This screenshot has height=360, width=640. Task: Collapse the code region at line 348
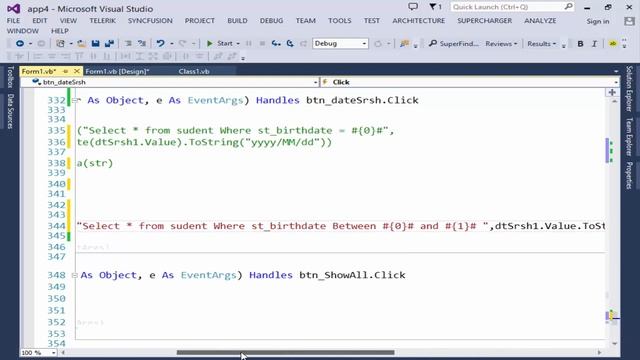[x=74, y=275]
